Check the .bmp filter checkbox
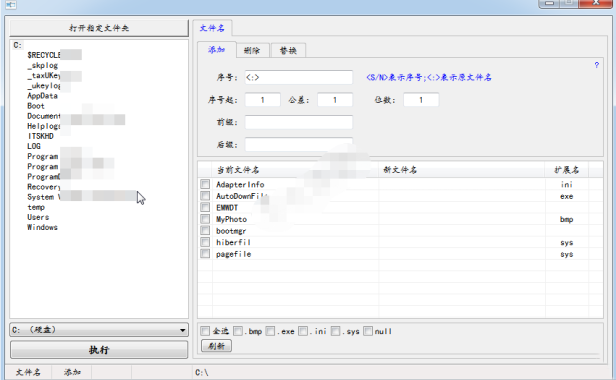The height and width of the screenshot is (380, 616). click(238, 331)
